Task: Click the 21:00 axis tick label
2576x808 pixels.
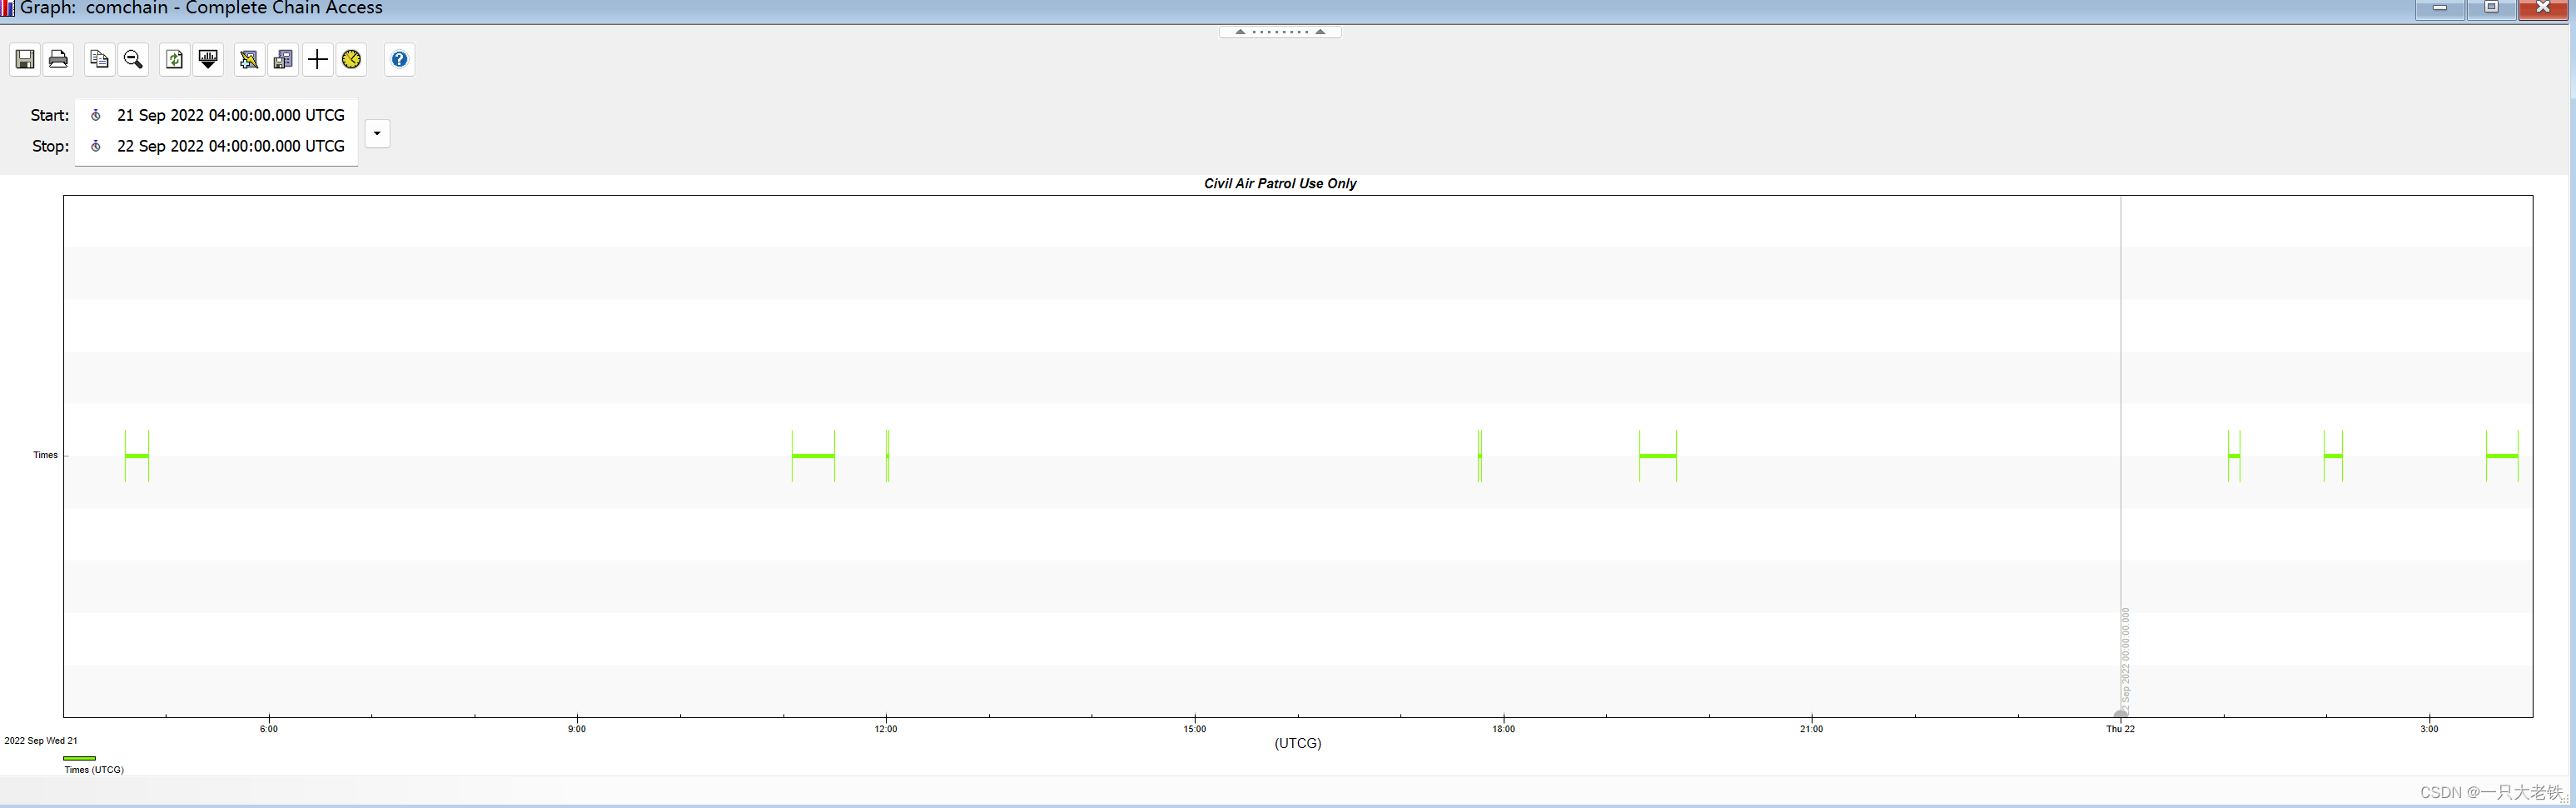Action: 1812,729
